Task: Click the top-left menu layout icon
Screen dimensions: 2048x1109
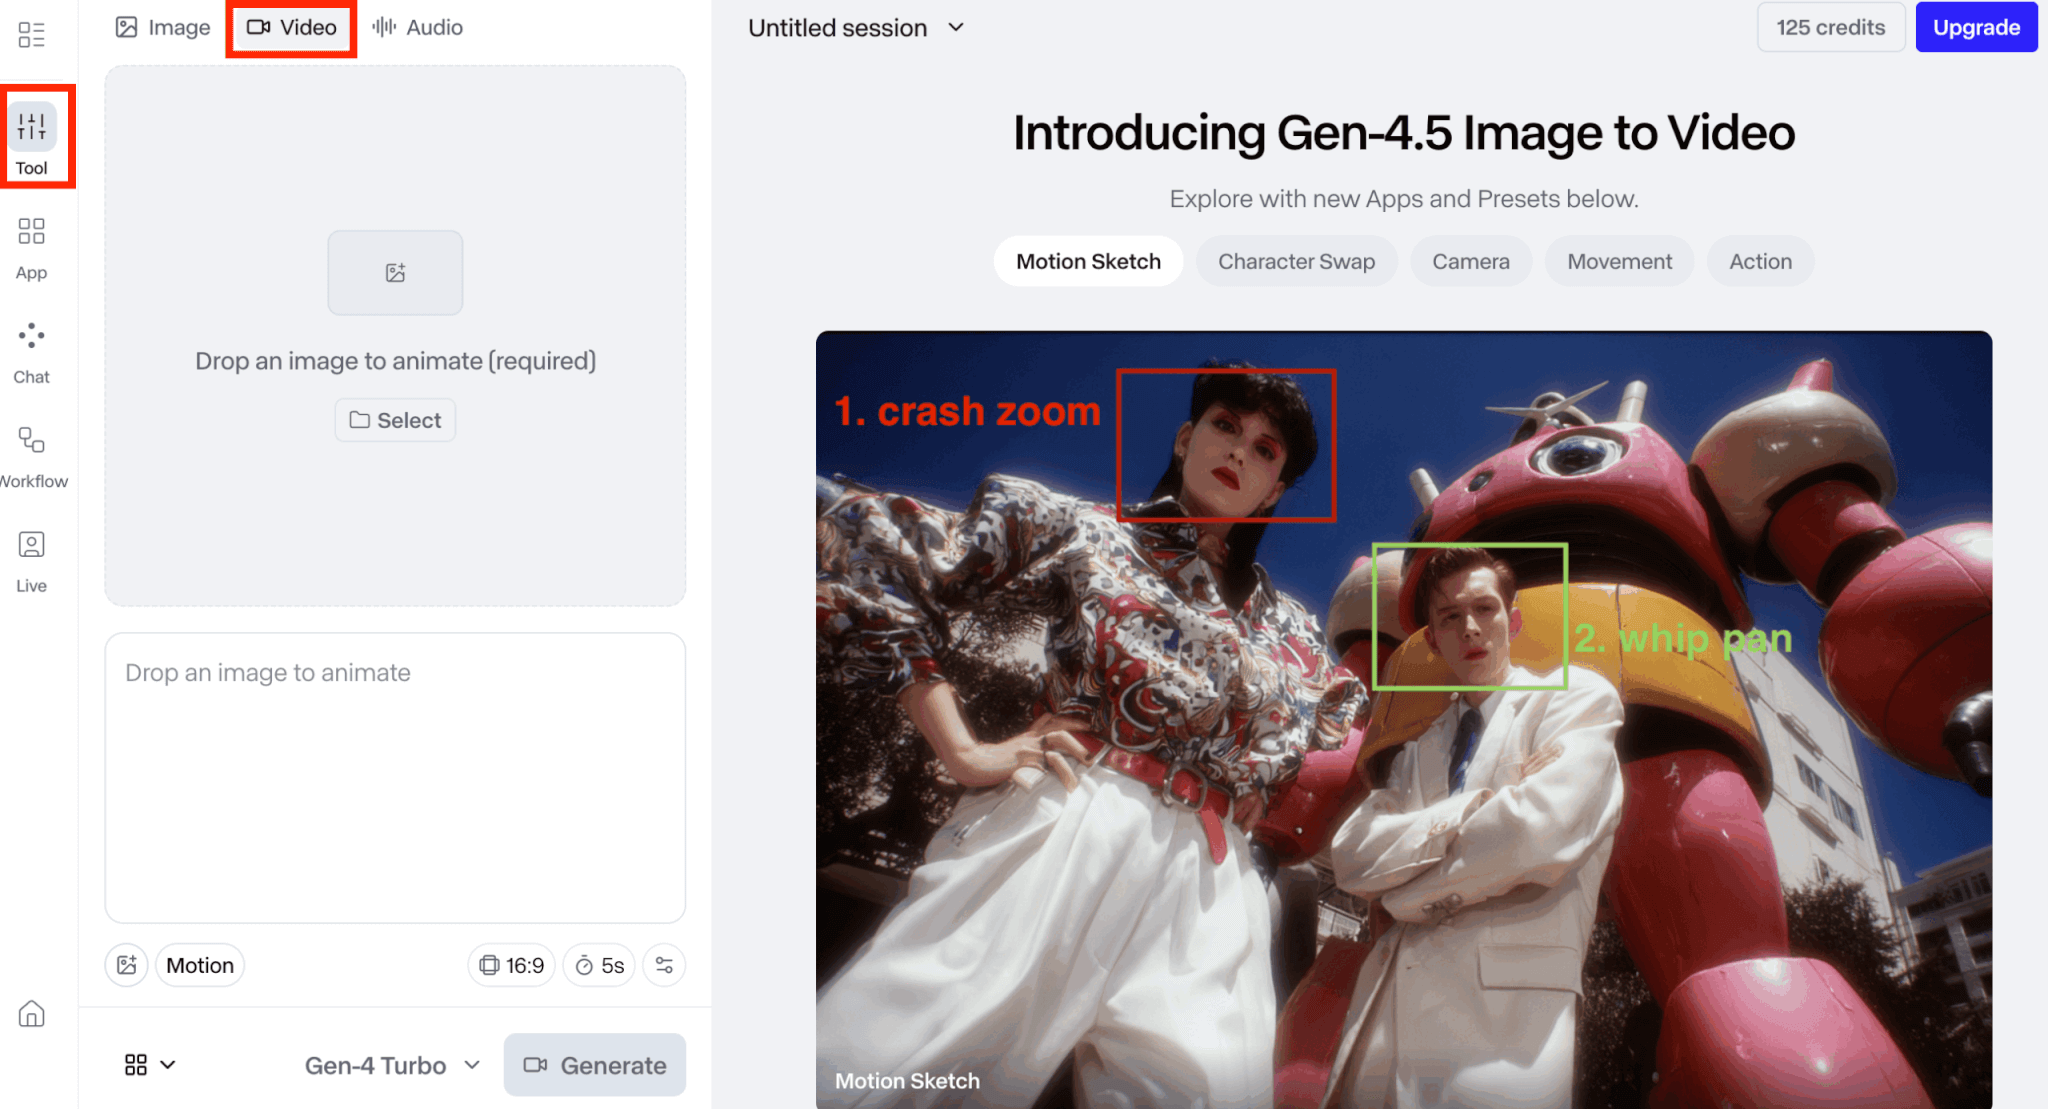Action: pos(32,35)
